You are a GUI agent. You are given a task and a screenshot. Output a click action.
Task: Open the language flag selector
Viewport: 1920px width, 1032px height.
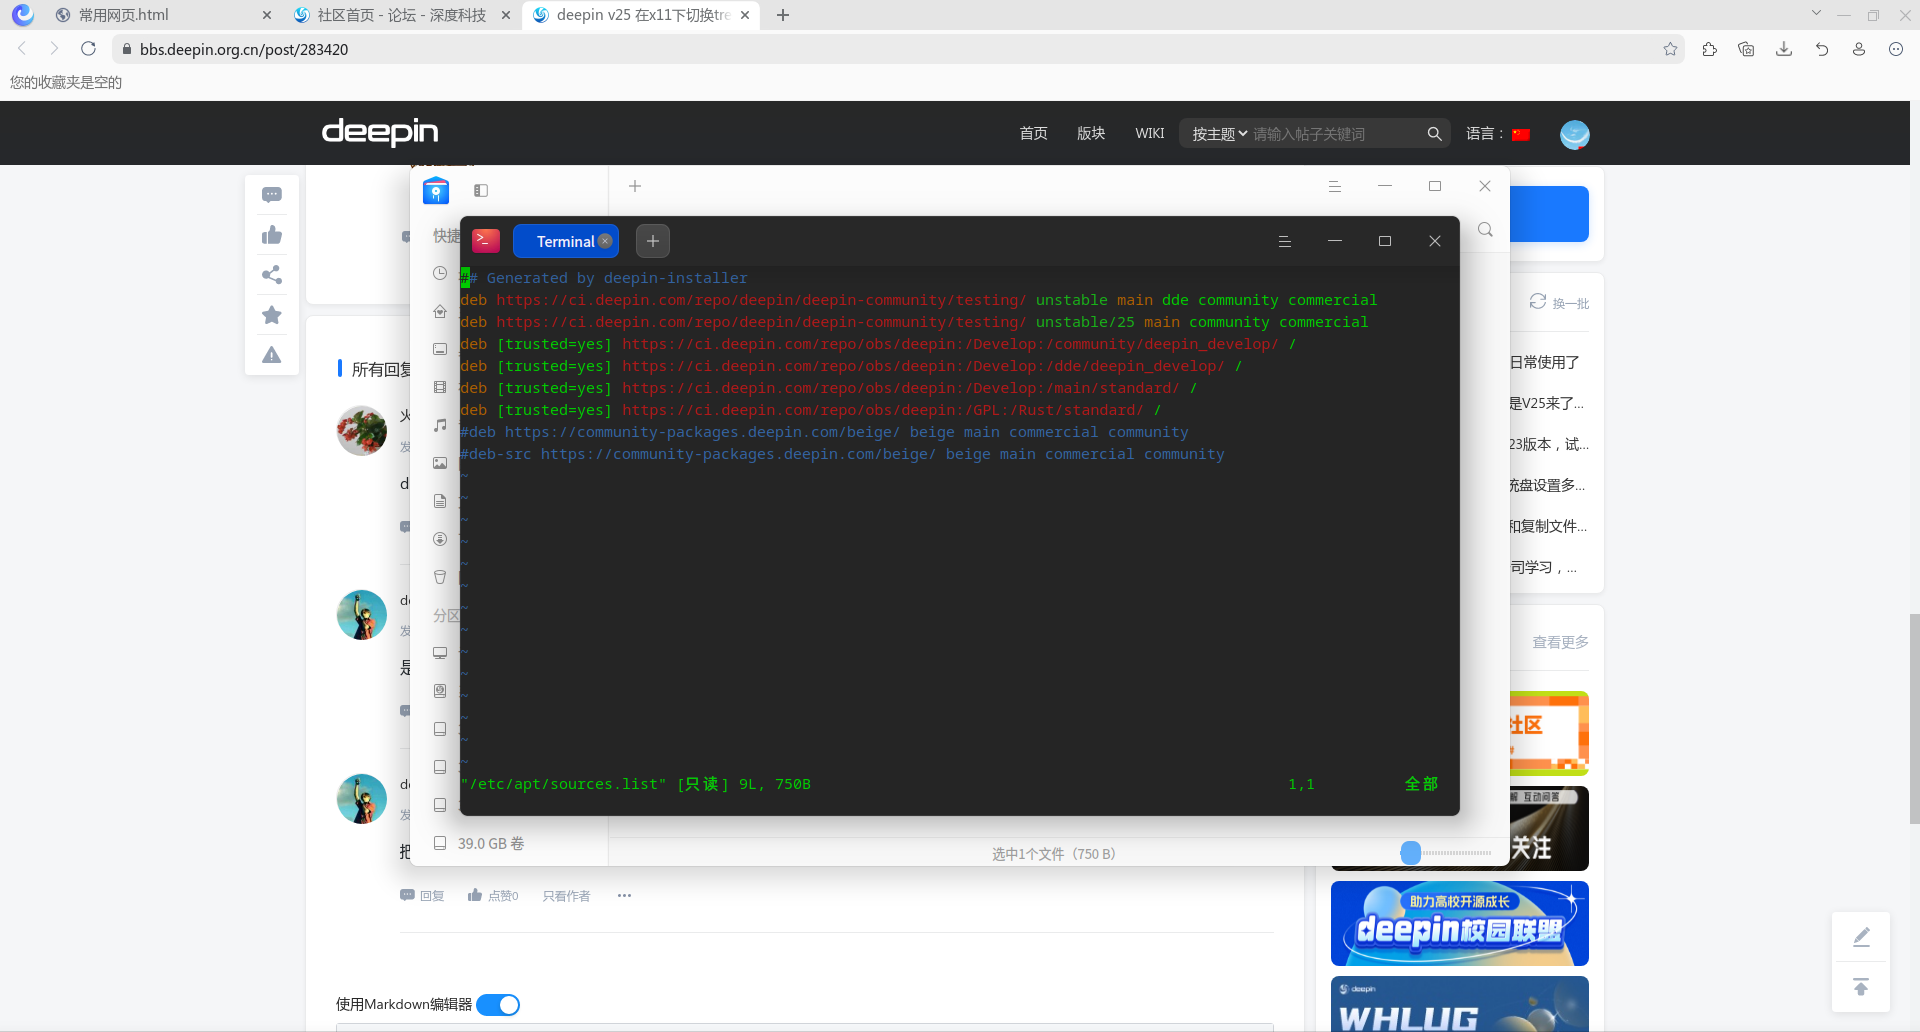point(1521,135)
